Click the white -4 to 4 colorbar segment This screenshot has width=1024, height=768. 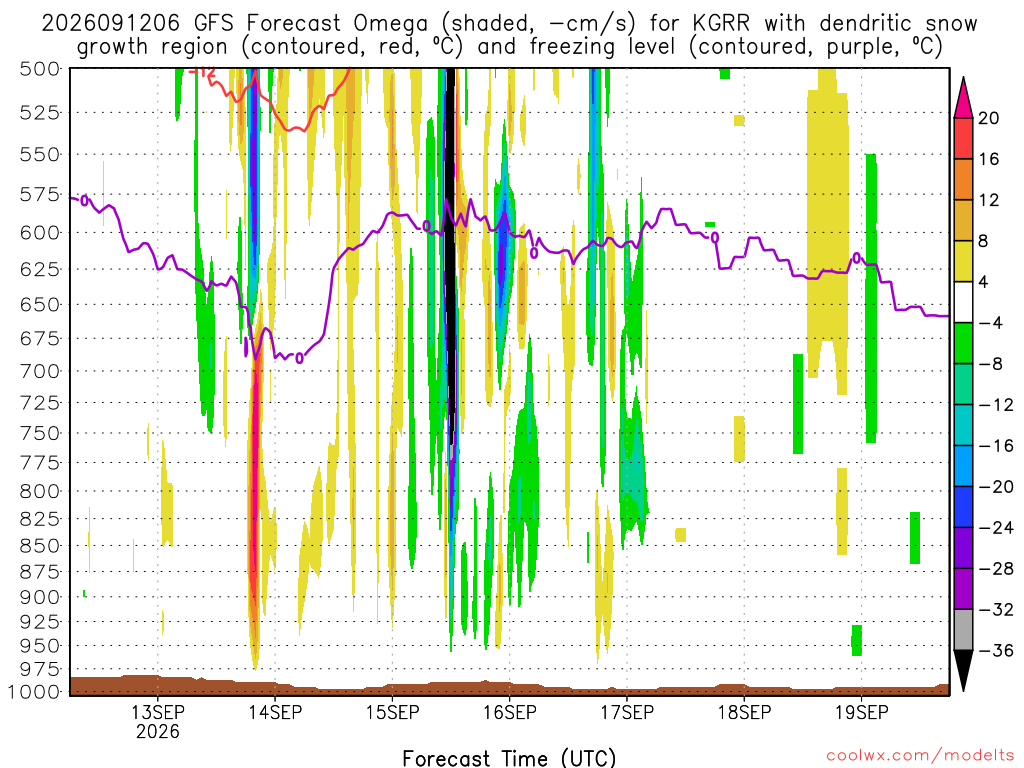[x=963, y=302]
